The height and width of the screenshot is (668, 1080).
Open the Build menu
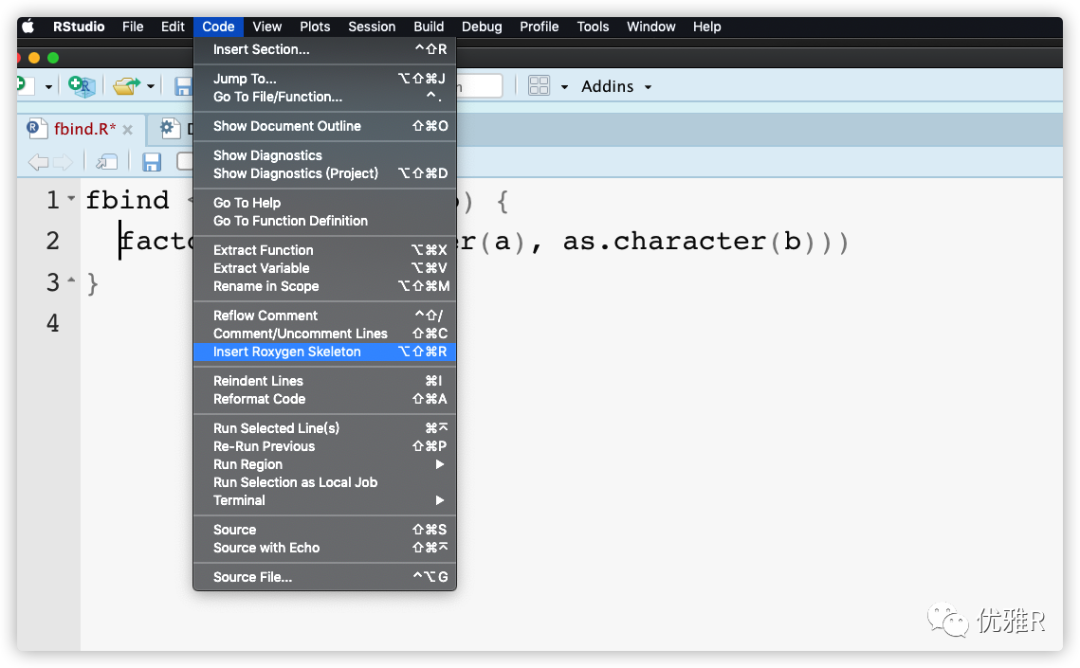[x=428, y=27]
